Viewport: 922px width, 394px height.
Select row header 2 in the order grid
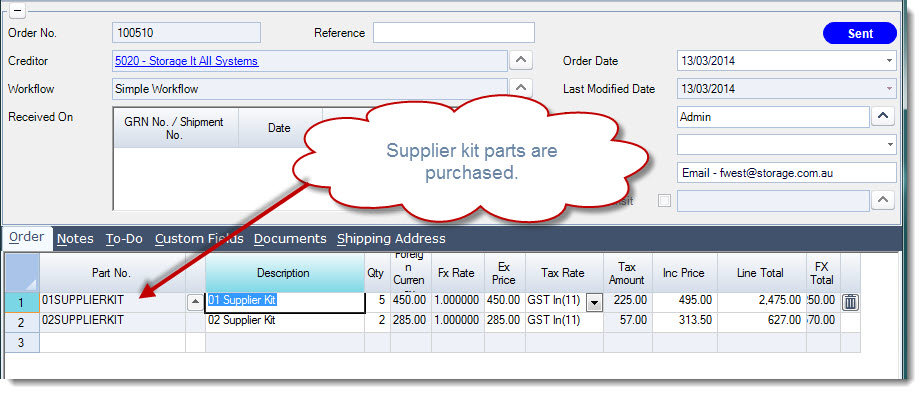(x=21, y=322)
